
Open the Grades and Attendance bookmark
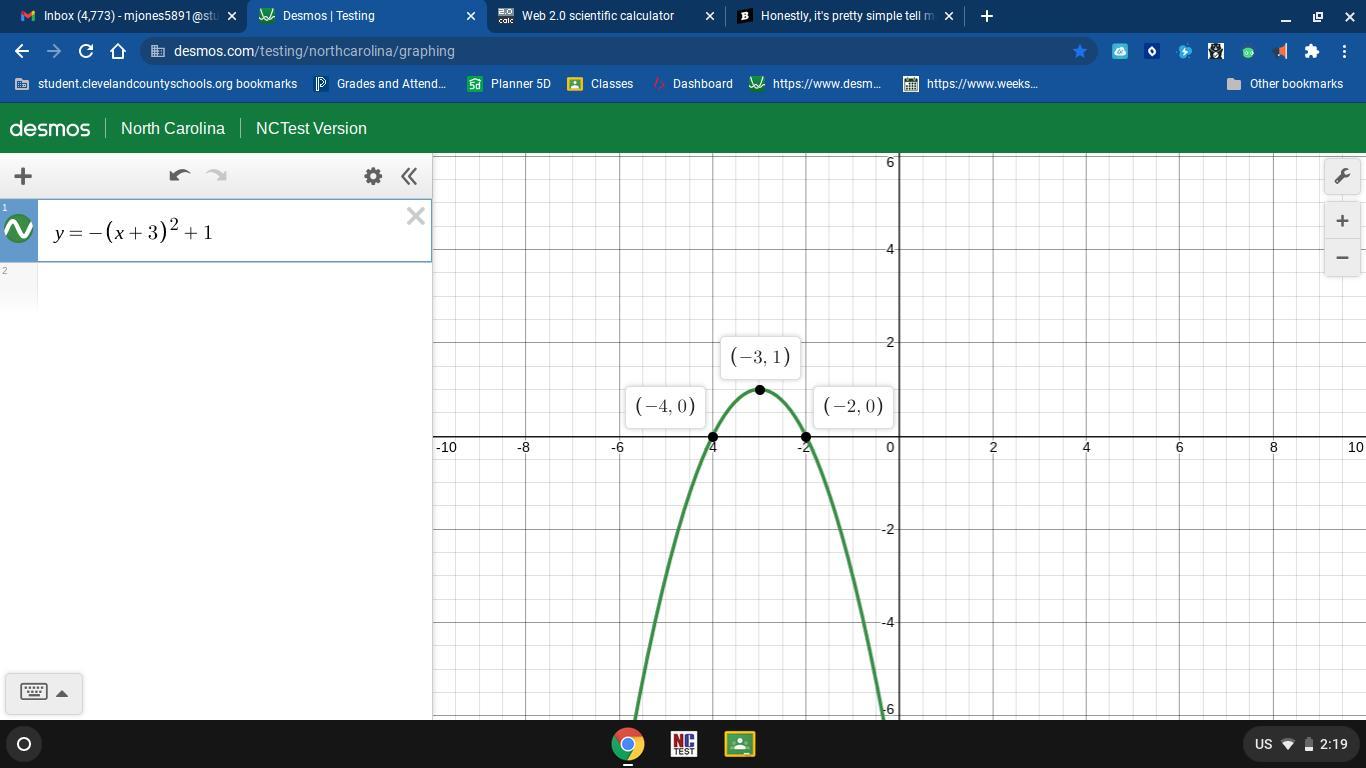380,84
